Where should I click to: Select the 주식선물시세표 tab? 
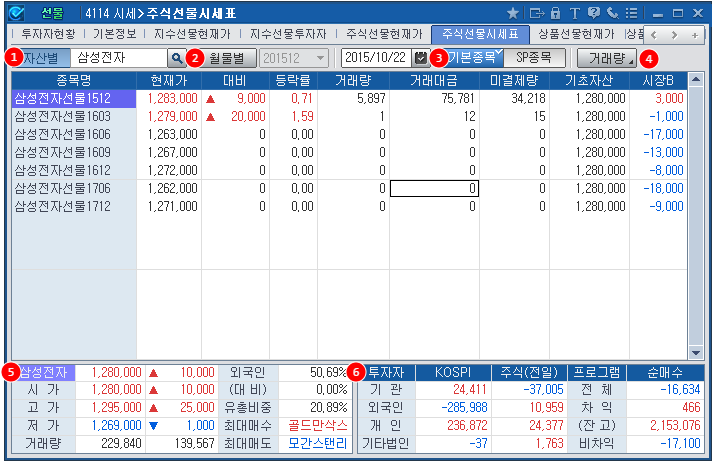click(x=480, y=34)
